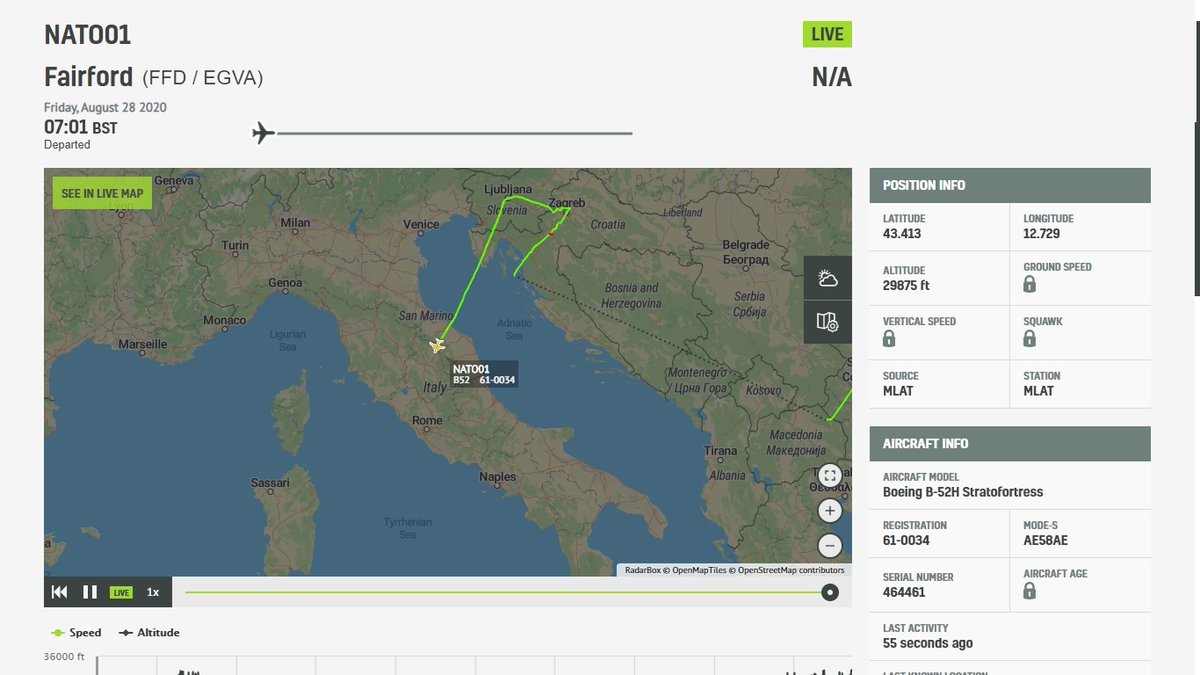Change the 1x playback speed
1200x675 pixels.
pyautogui.click(x=153, y=592)
